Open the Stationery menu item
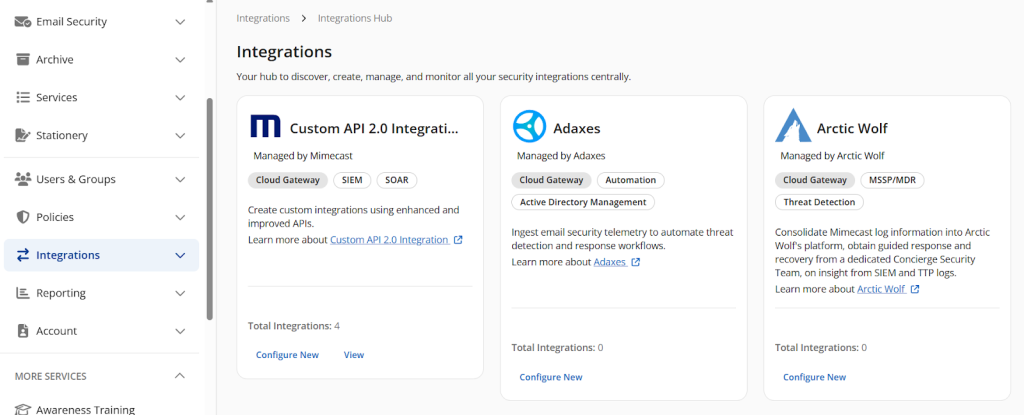This screenshot has width=1024, height=415. pyautogui.click(x=101, y=135)
